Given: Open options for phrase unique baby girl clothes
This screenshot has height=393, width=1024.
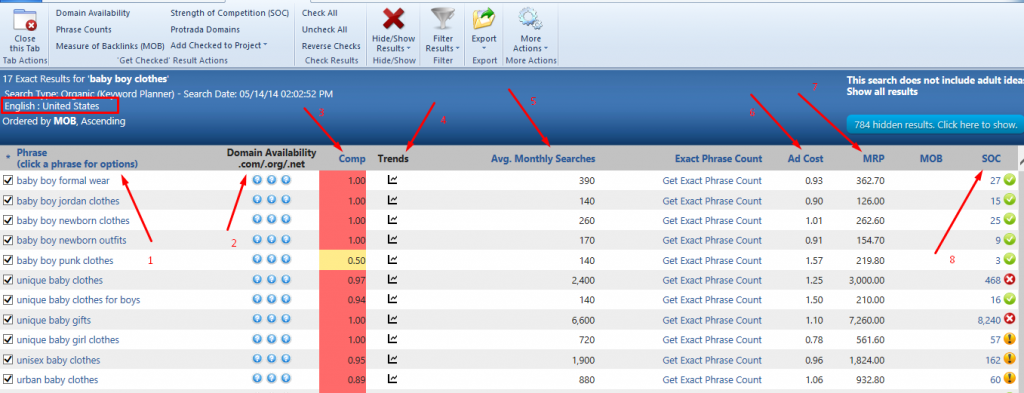Looking at the screenshot, I should [x=68, y=339].
